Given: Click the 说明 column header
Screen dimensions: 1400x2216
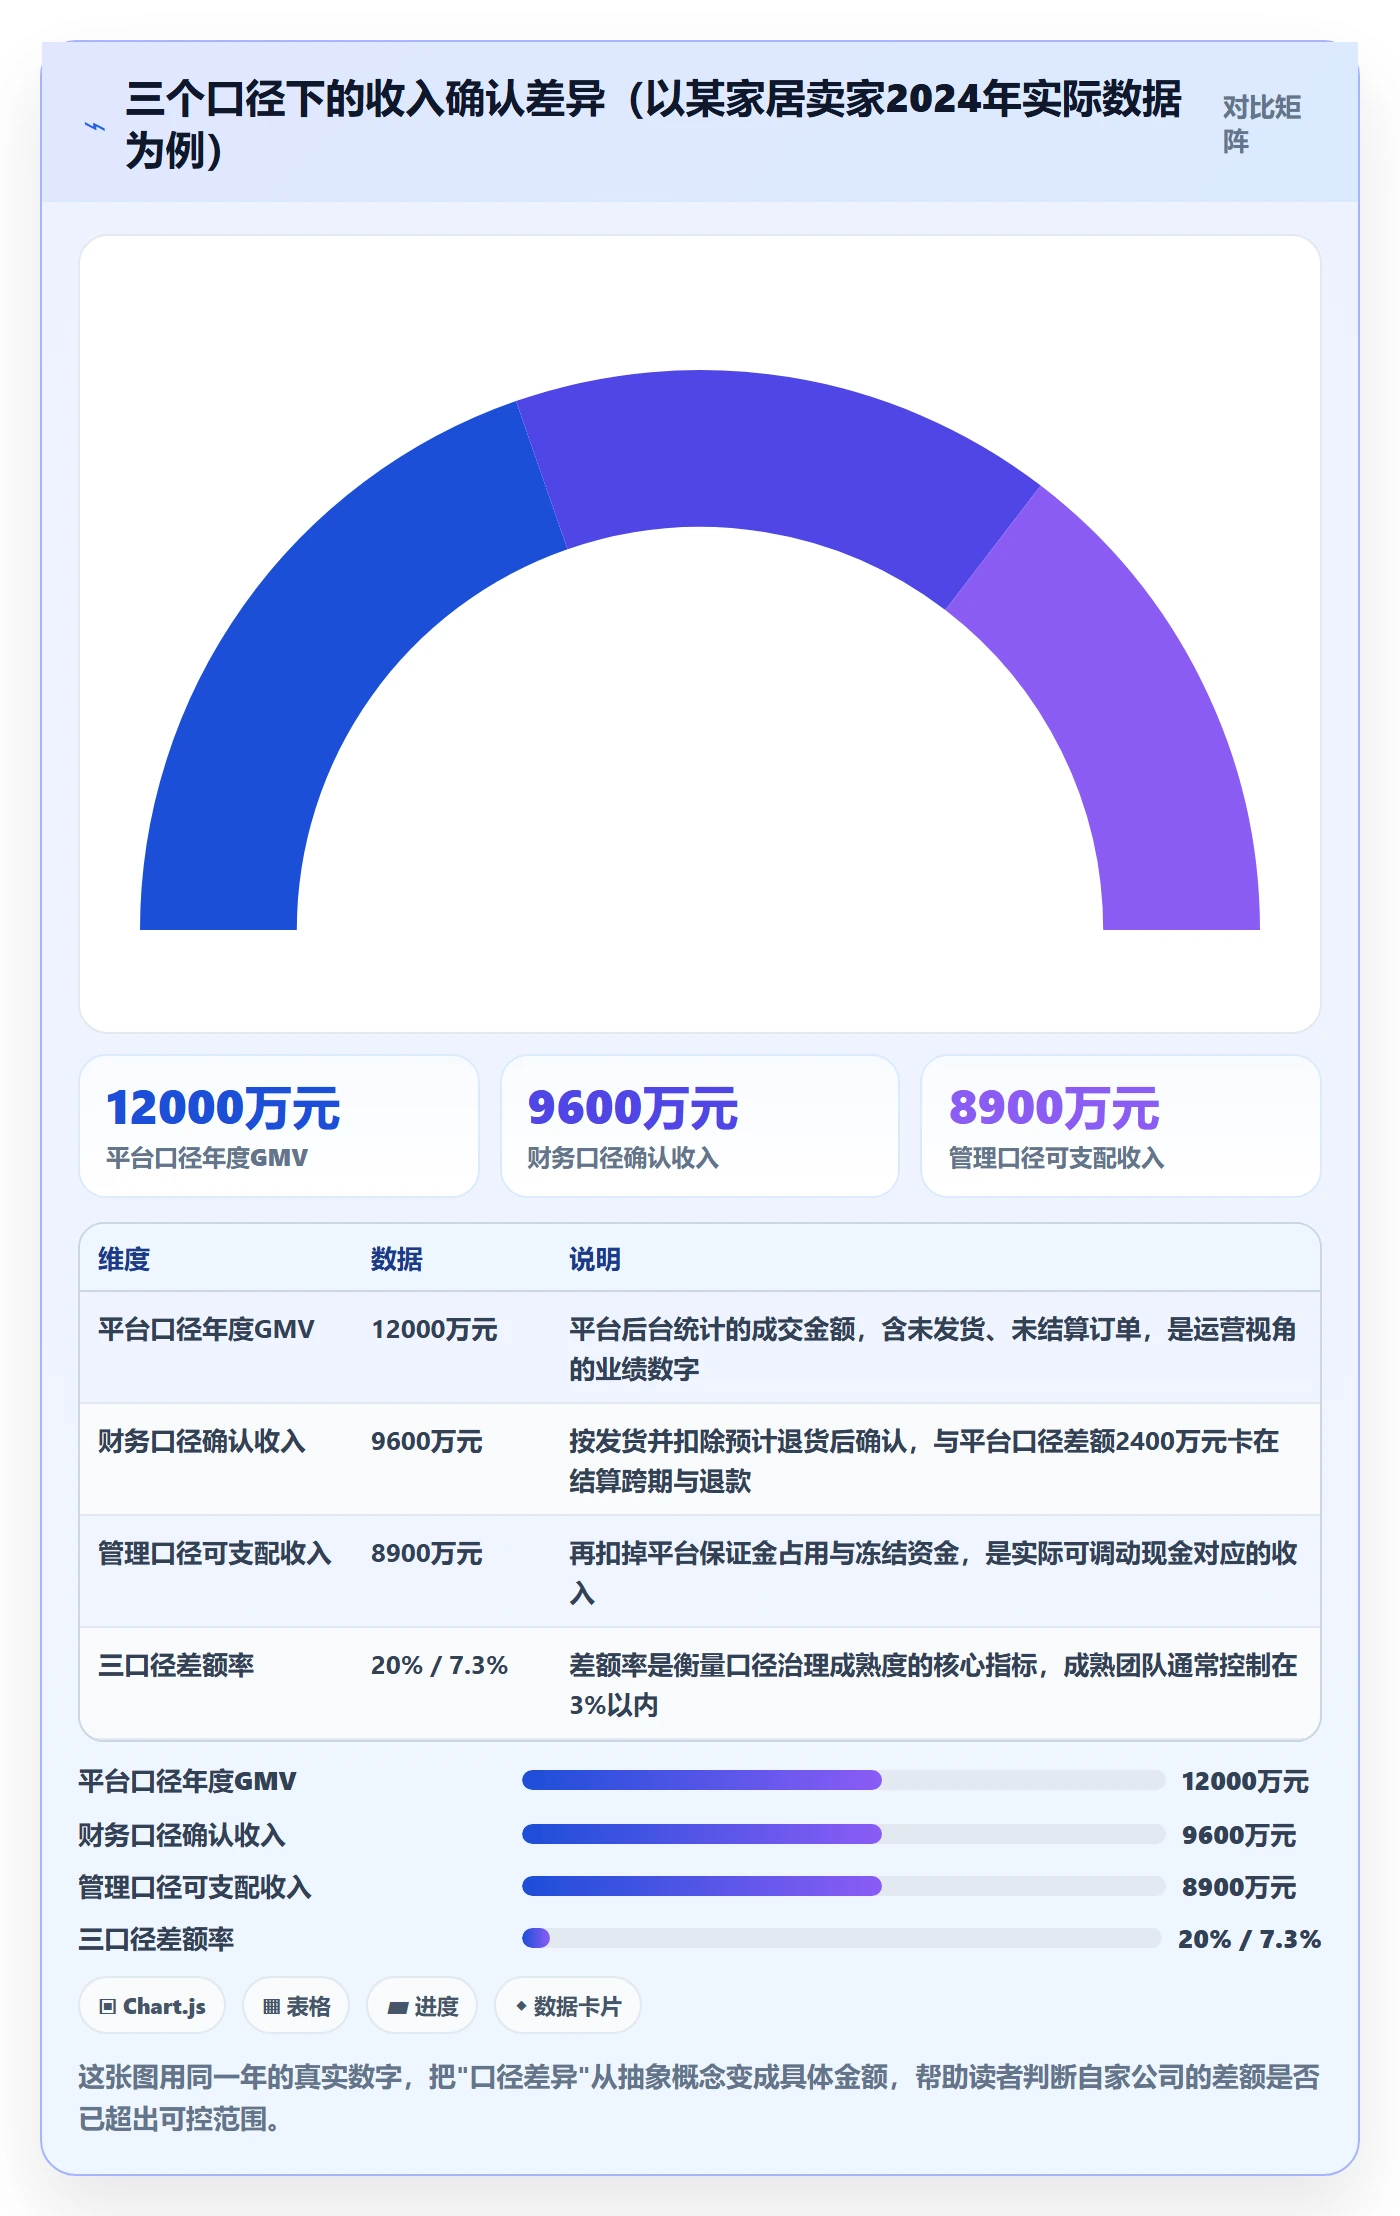Looking at the screenshot, I should pos(595,1259).
